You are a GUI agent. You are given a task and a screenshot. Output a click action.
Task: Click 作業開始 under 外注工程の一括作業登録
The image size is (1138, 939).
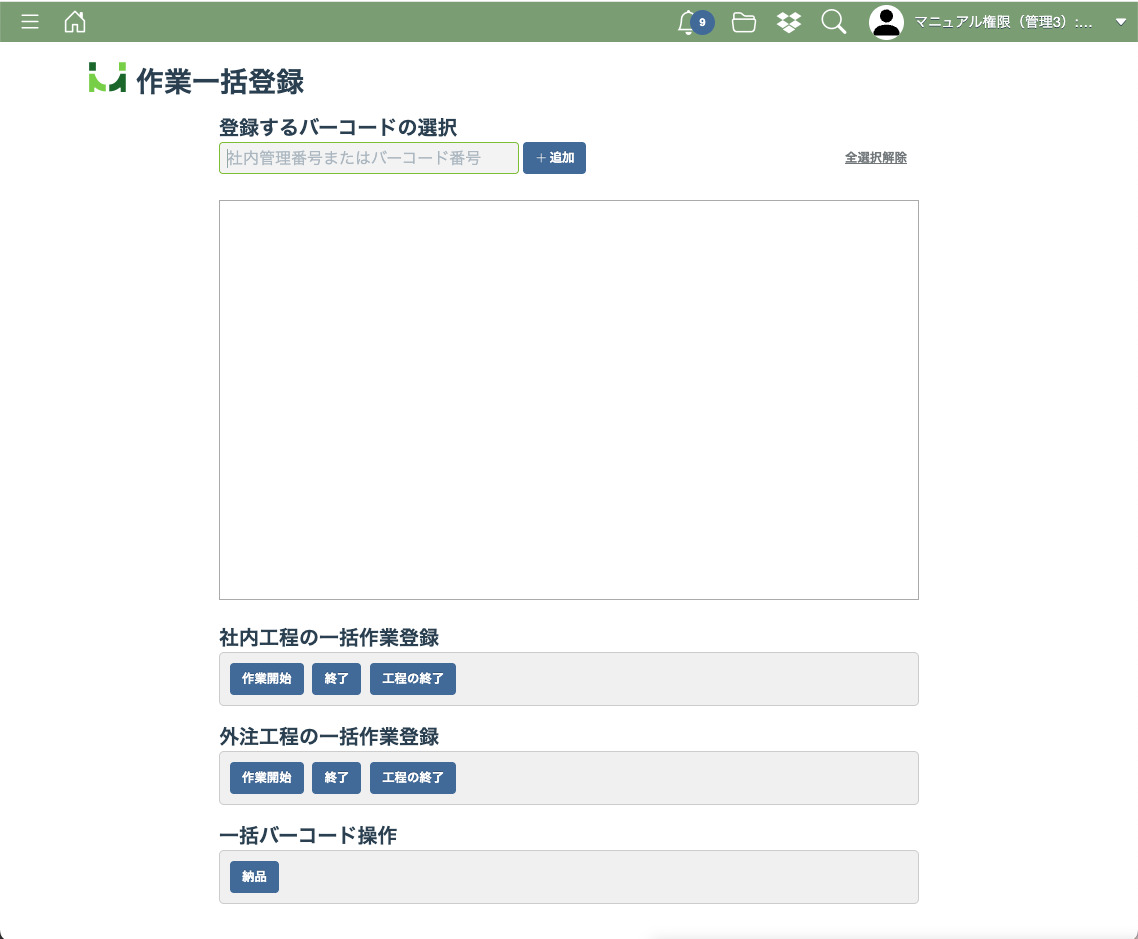click(x=266, y=777)
